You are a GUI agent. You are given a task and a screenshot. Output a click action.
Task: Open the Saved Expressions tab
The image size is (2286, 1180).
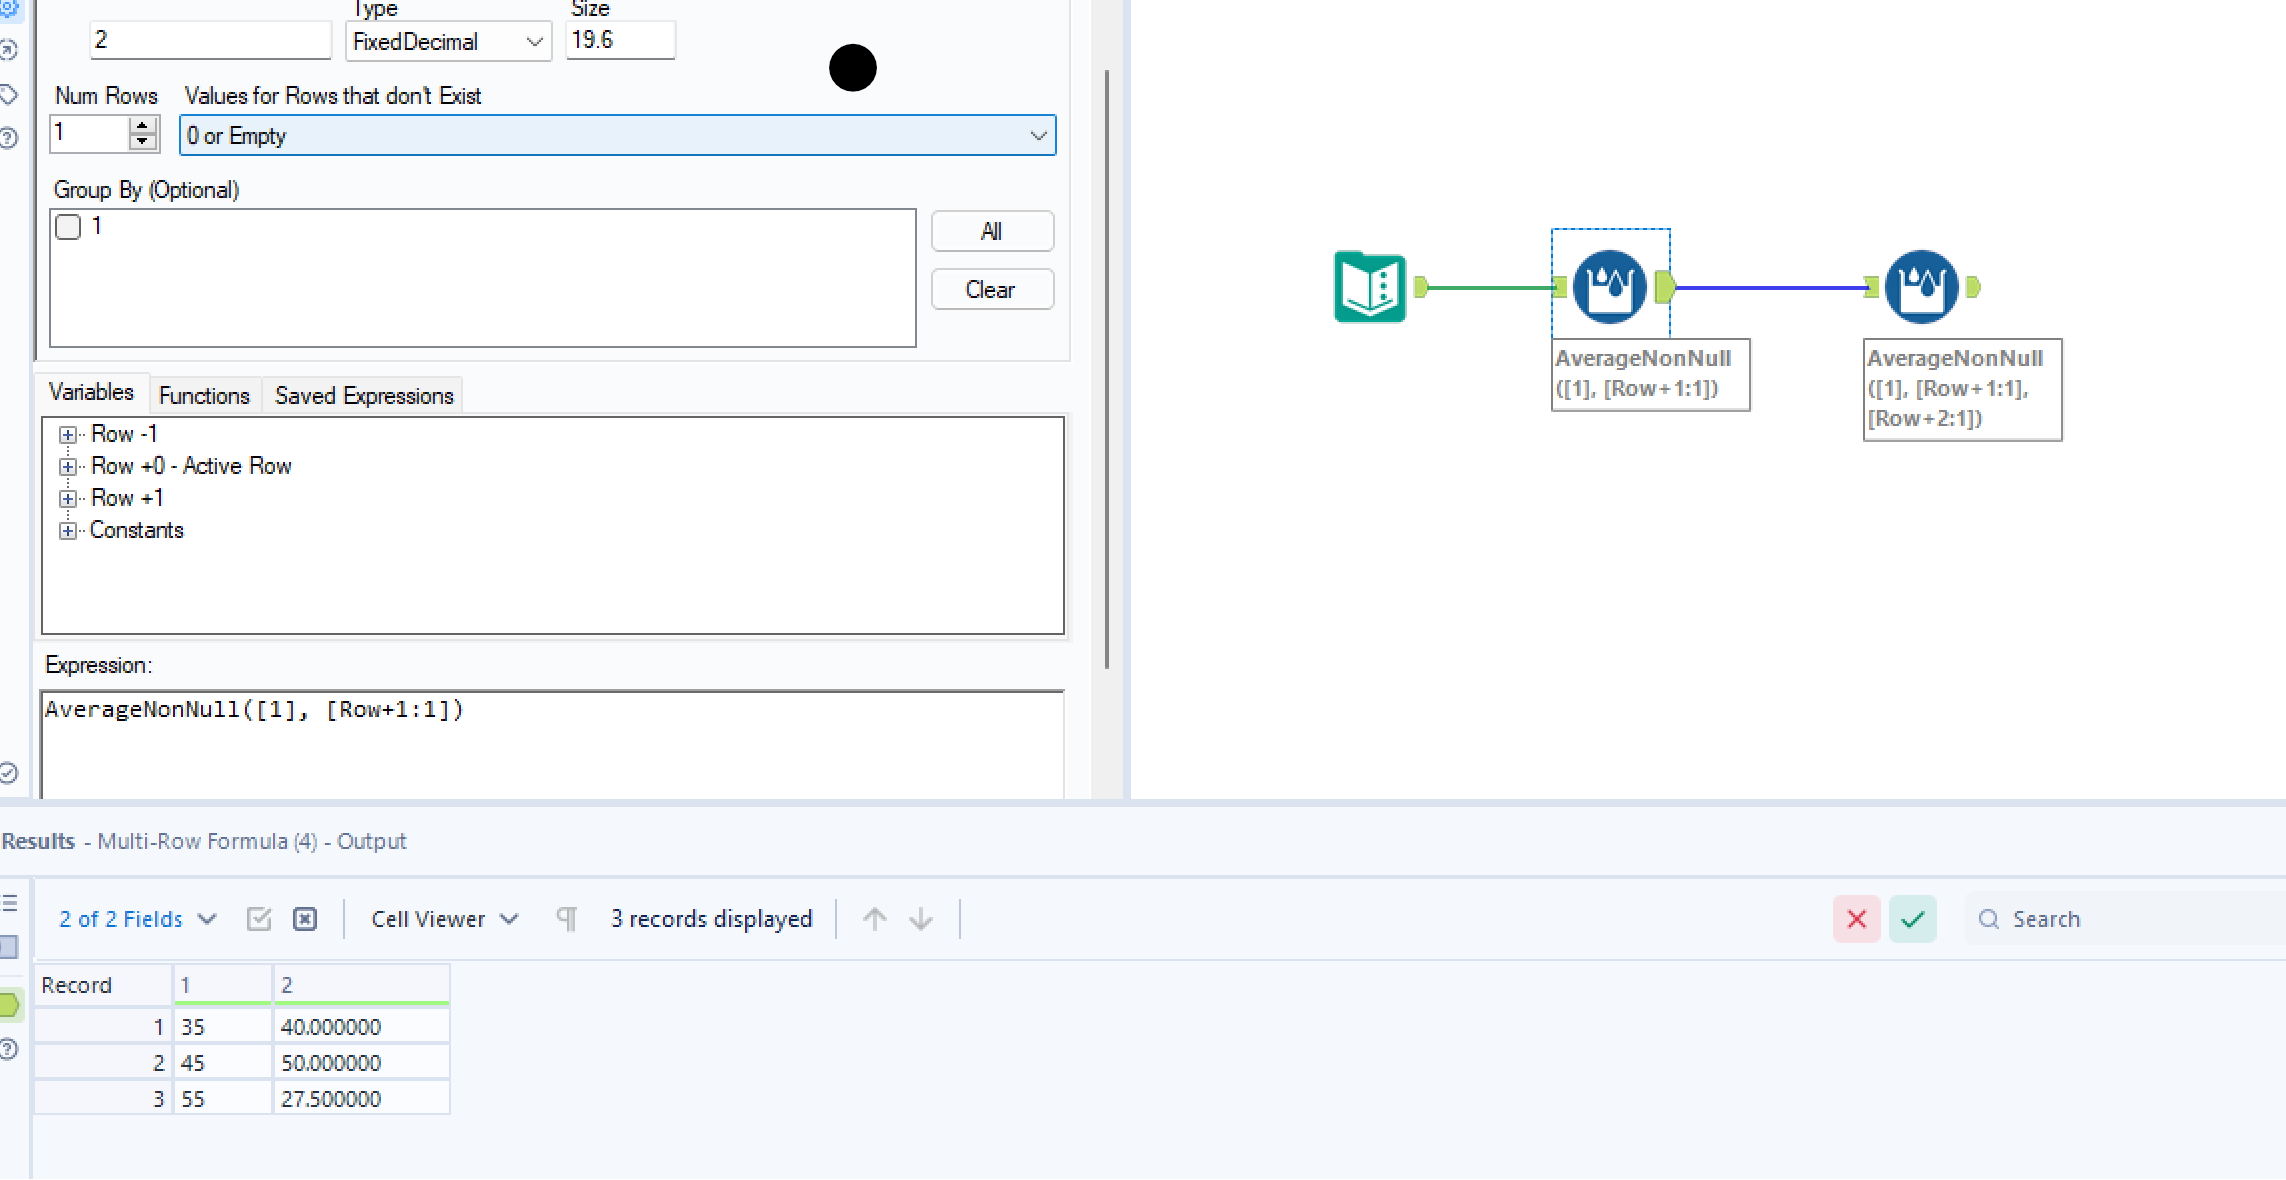pyautogui.click(x=362, y=394)
